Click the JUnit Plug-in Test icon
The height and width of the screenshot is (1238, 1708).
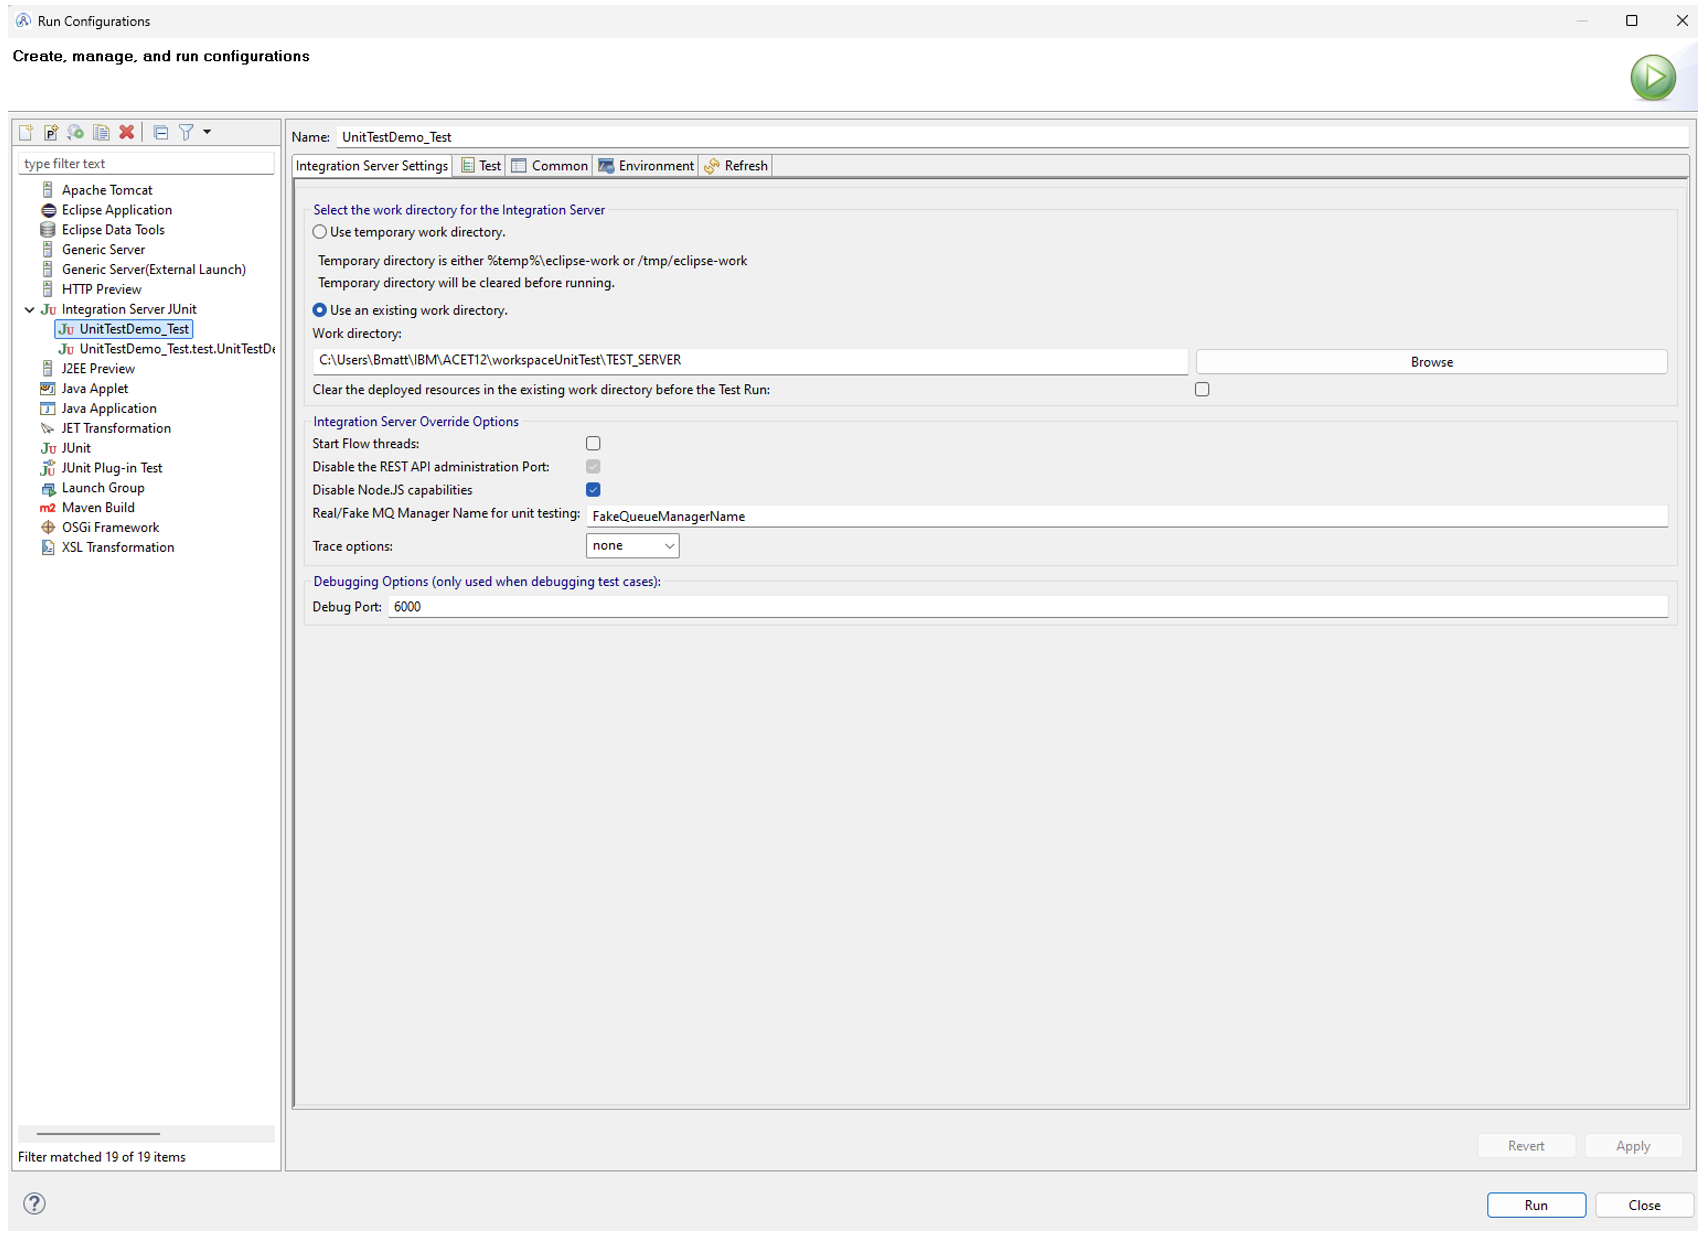click(x=48, y=468)
